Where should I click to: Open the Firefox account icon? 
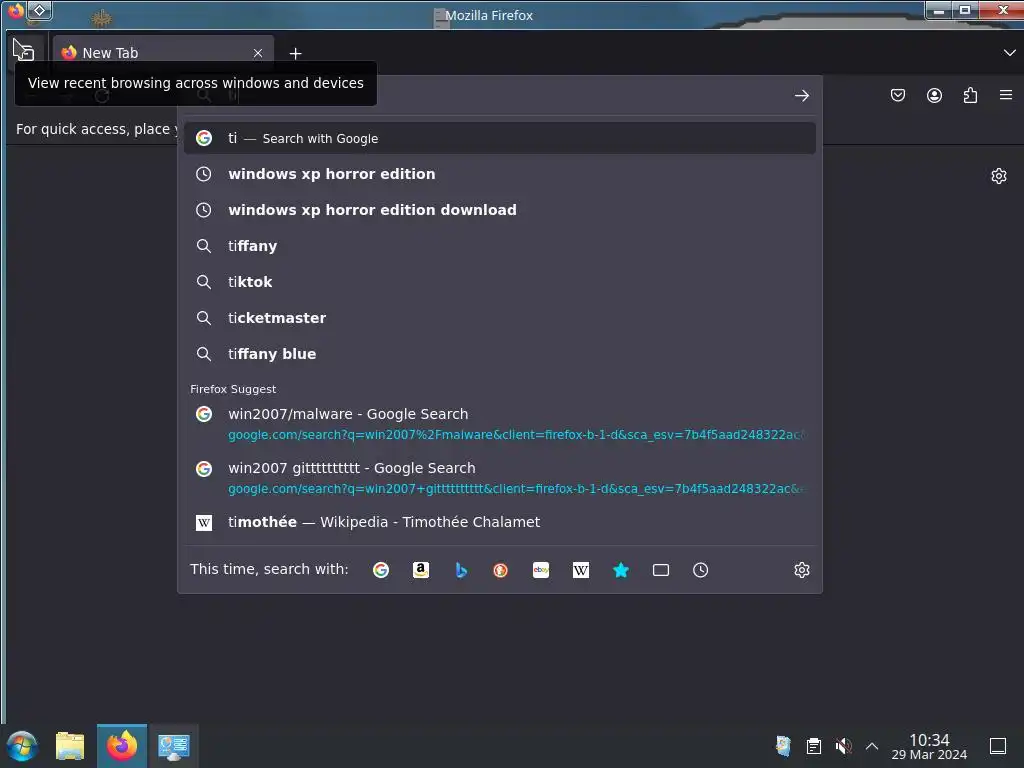pyautogui.click(x=934, y=95)
